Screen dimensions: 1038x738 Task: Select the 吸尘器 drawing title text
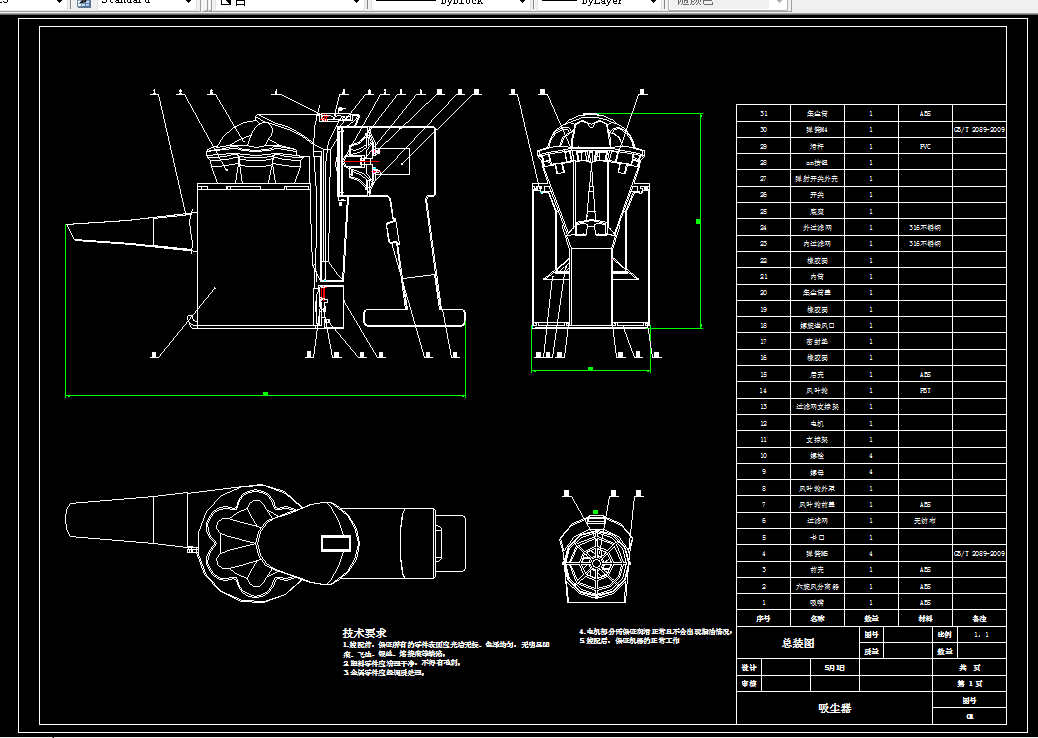[x=834, y=708]
